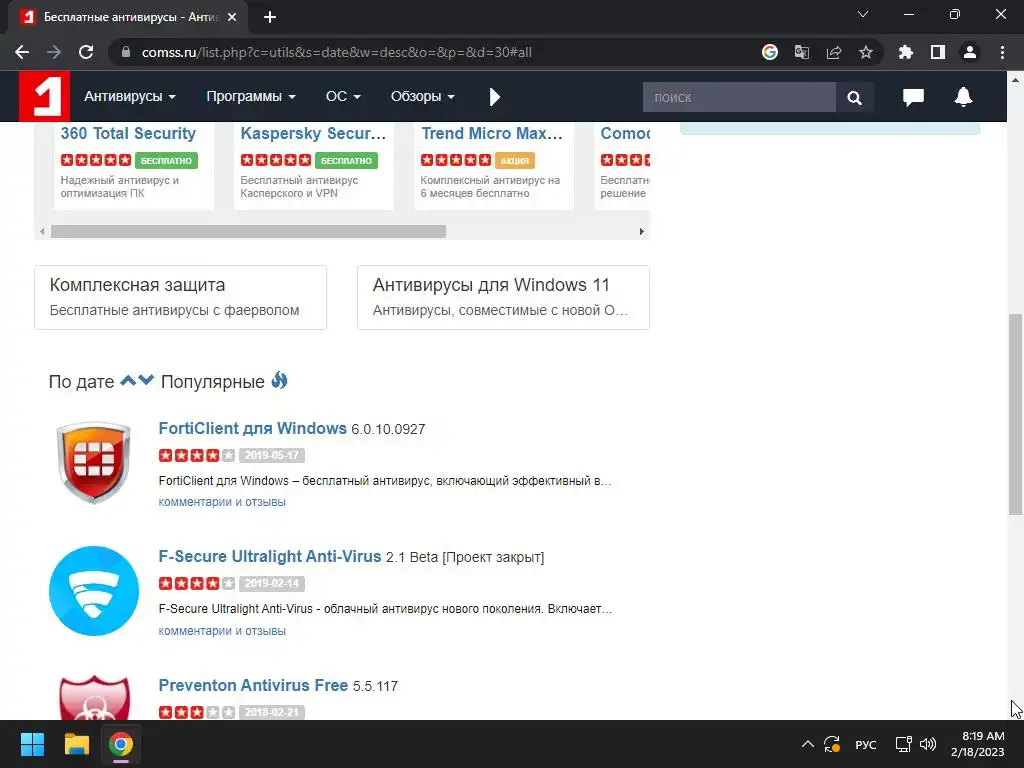This screenshot has height=768, width=1024.
Task: Open the tab search chevron in Chrome
Action: tap(863, 14)
